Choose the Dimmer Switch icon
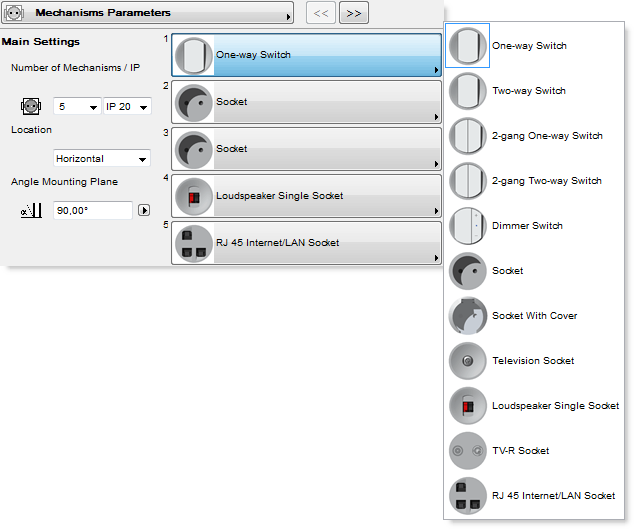The height and width of the screenshot is (529, 634). pos(468,226)
